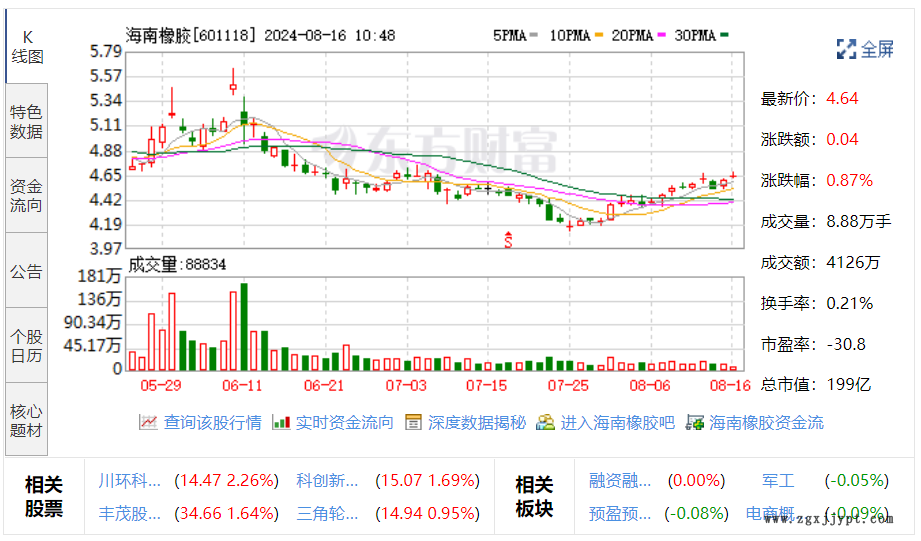Open related sector 电商概 link
Viewport: 921px width, 541px height.
click(x=770, y=513)
